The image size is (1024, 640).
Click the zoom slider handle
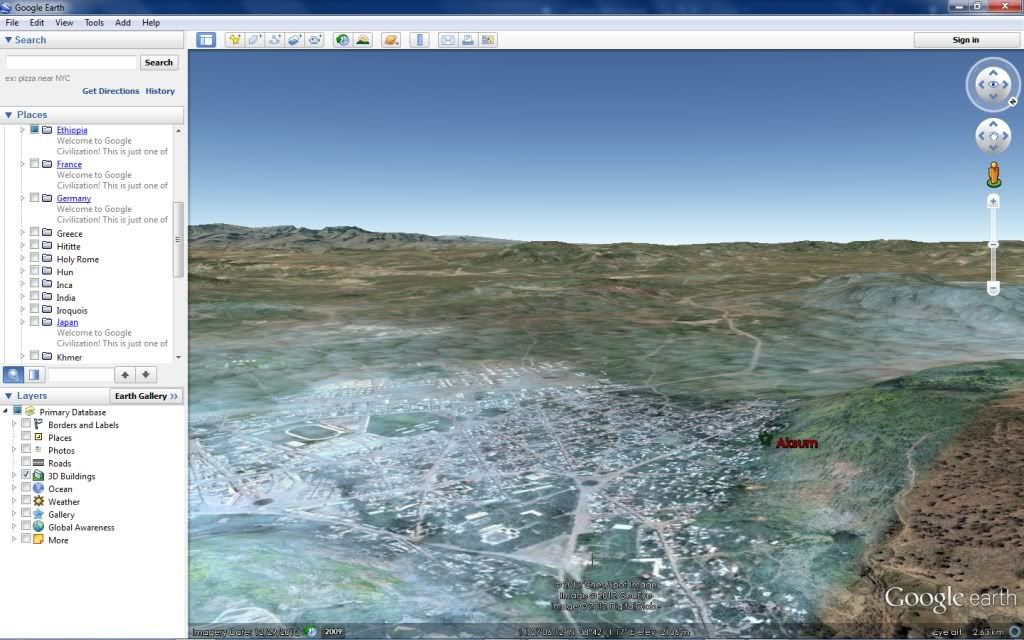pos(993,244)
